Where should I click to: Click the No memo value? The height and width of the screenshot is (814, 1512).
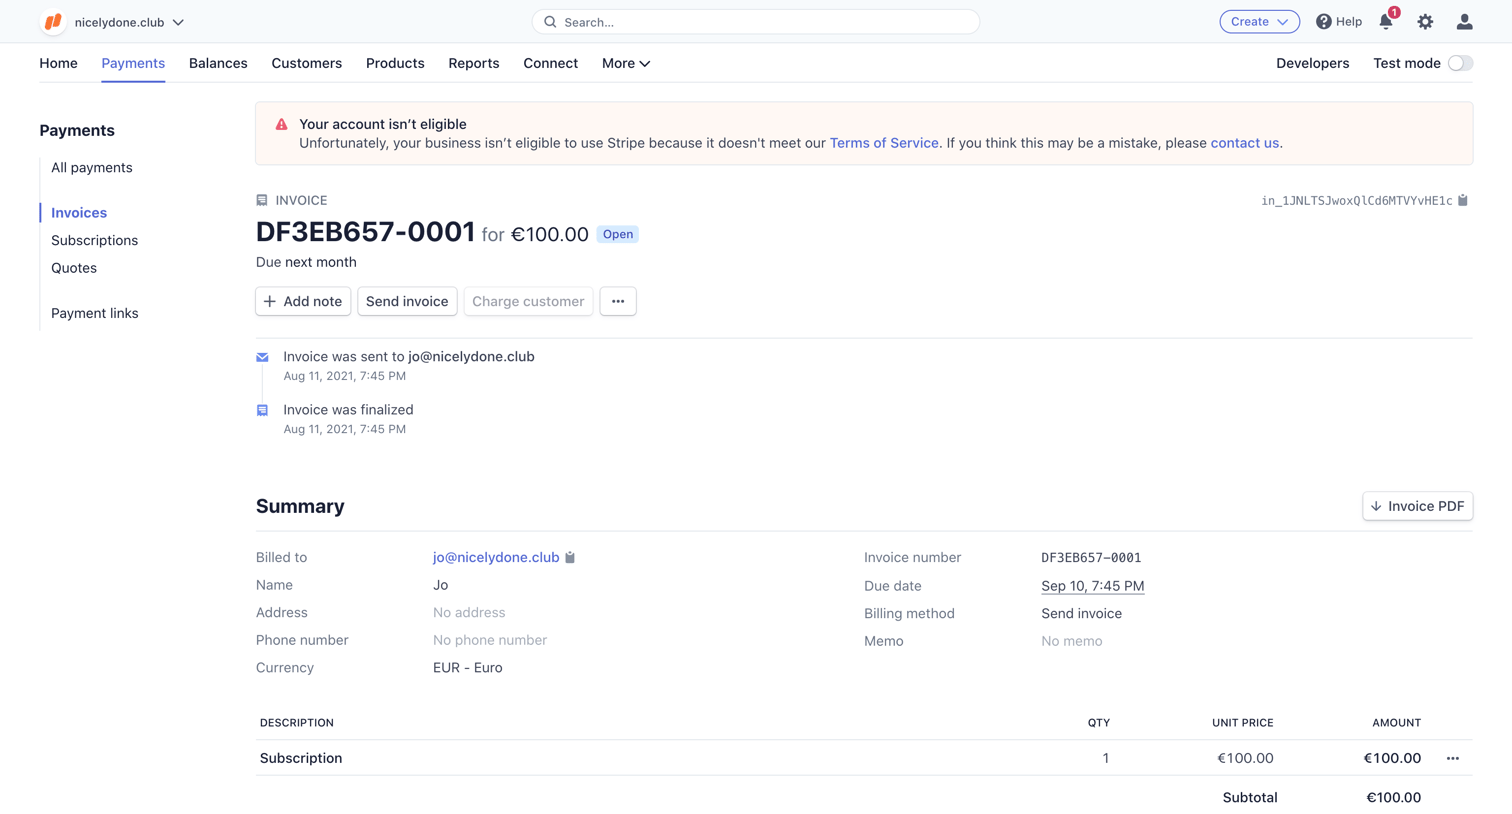pos(1072,641)
